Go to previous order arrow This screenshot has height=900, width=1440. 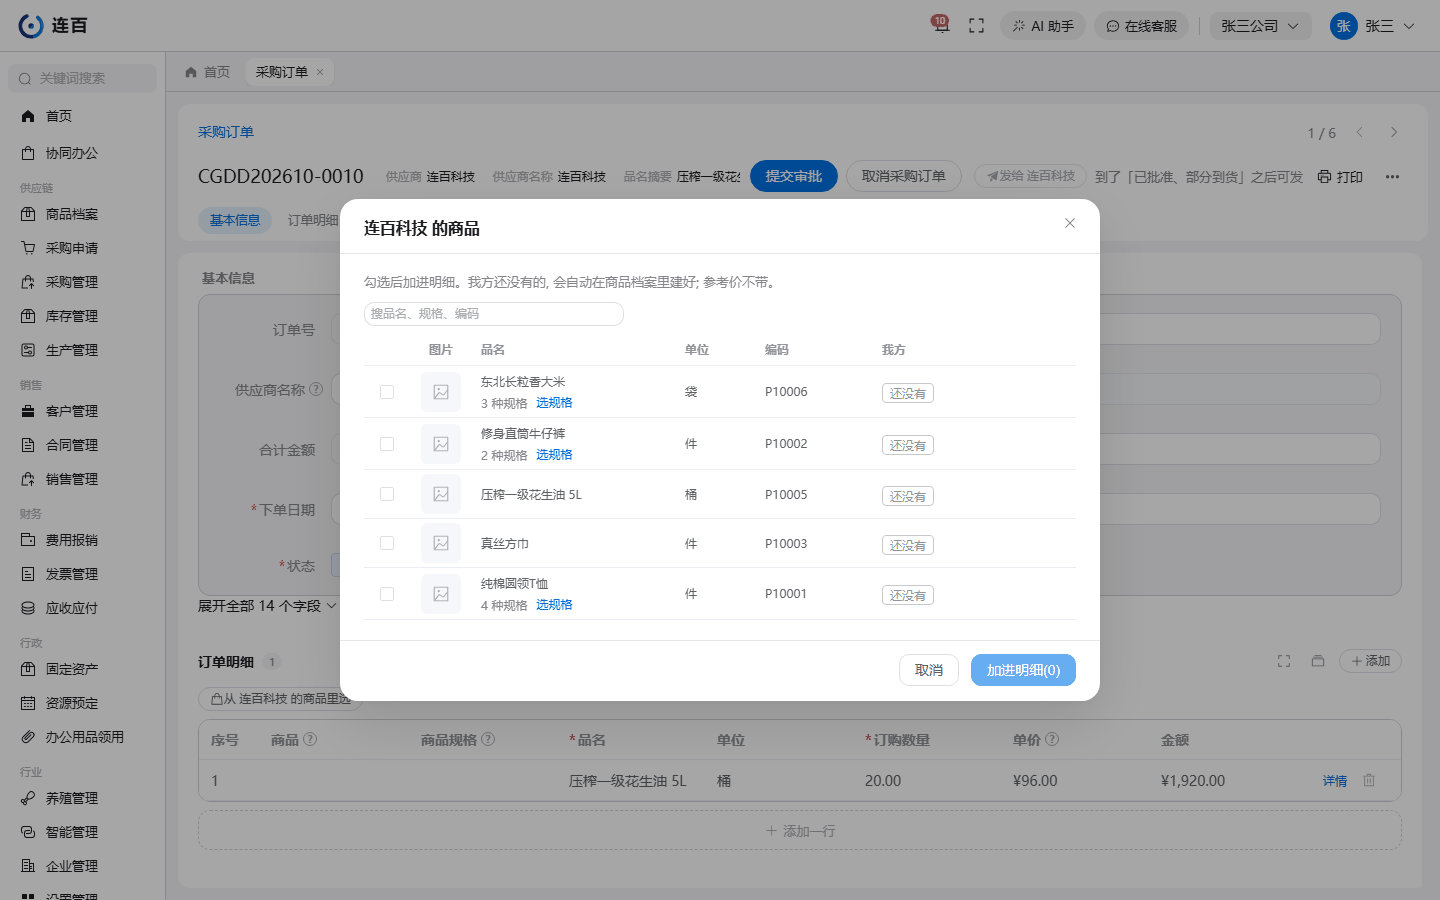[1360, 132]
